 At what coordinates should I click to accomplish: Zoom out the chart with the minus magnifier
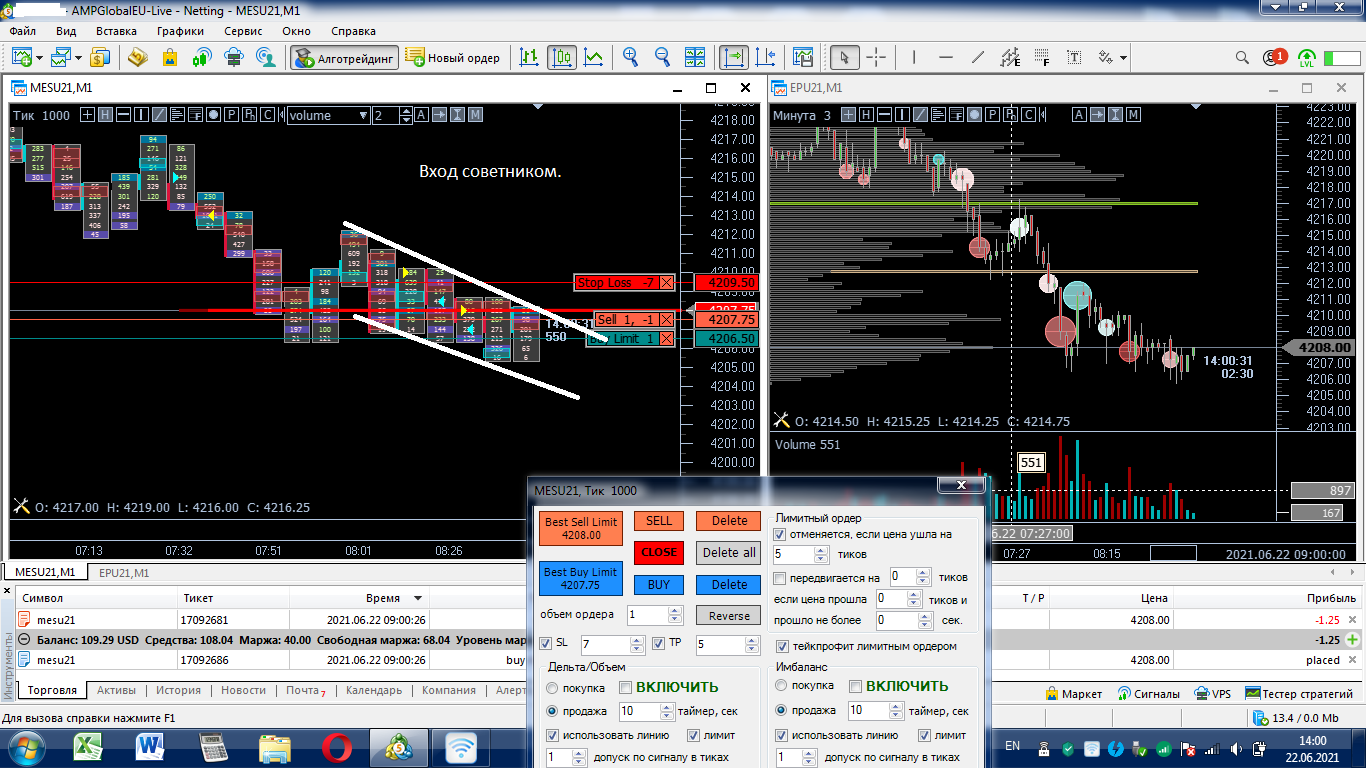tap(663, 58)
